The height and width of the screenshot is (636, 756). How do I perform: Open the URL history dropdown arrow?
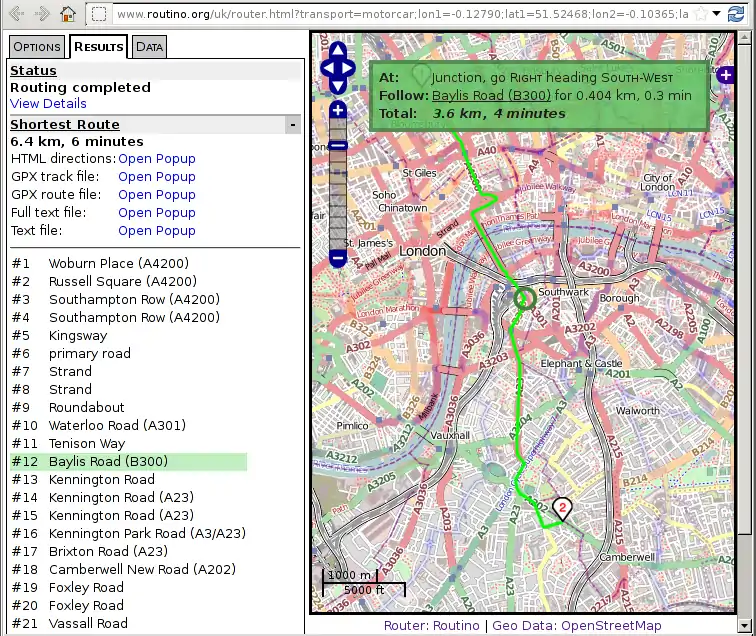pyautogui.click(x=717, y=14)
